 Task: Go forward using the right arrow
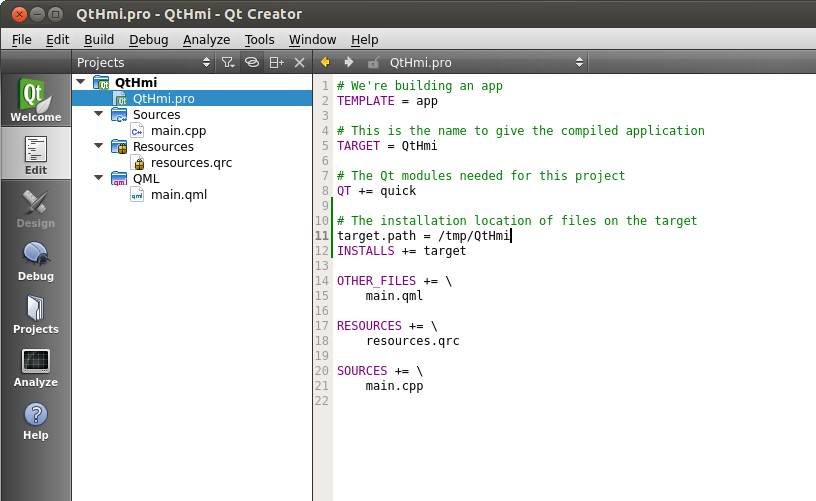(x=348, y=63)
